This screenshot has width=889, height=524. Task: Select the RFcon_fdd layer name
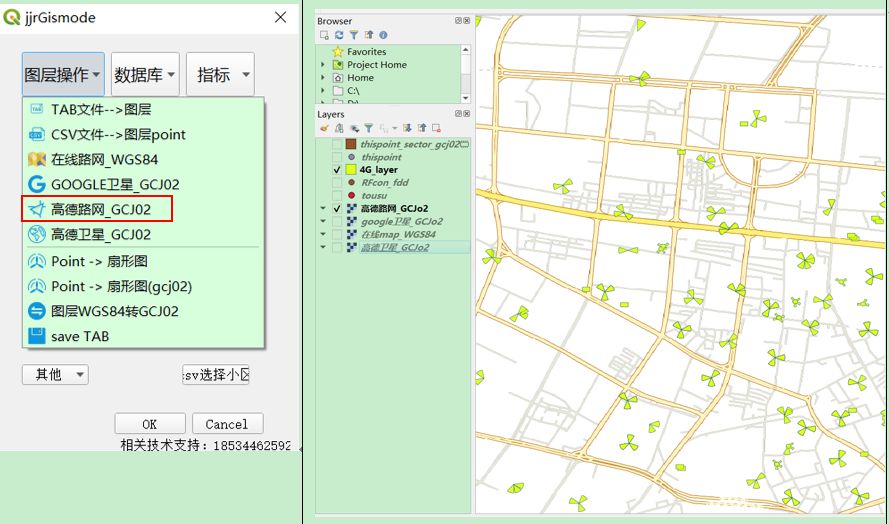click(x=385, y=183)
